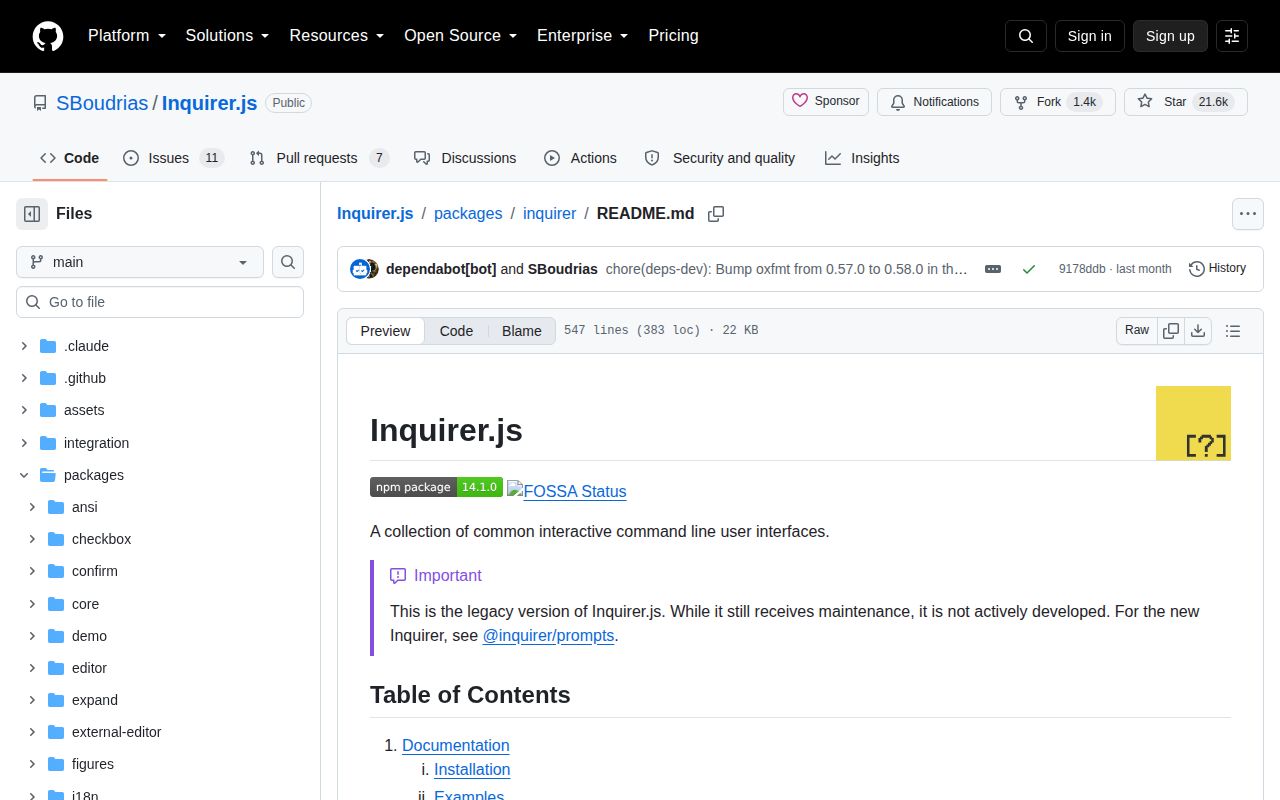Go to Pricing page
Viewport: 1280px width, 800px height.
[673, 35]
